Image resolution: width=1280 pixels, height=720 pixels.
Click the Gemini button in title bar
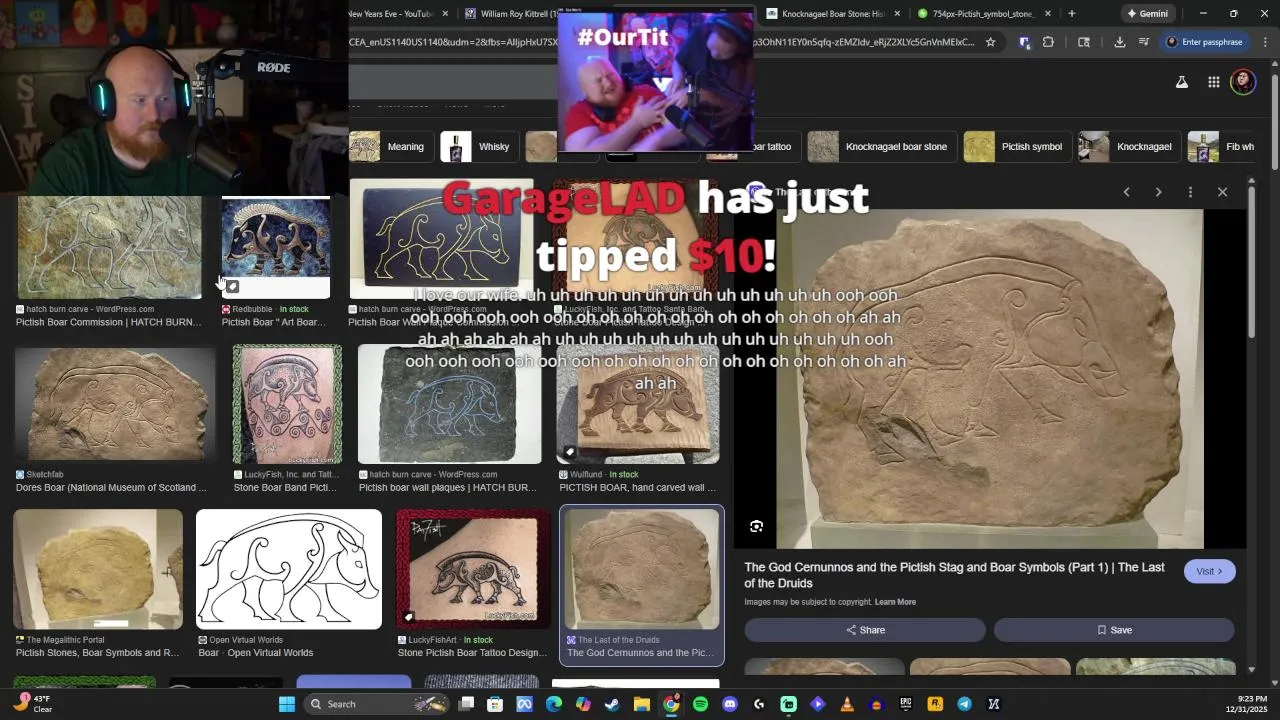click(1147, 14)
